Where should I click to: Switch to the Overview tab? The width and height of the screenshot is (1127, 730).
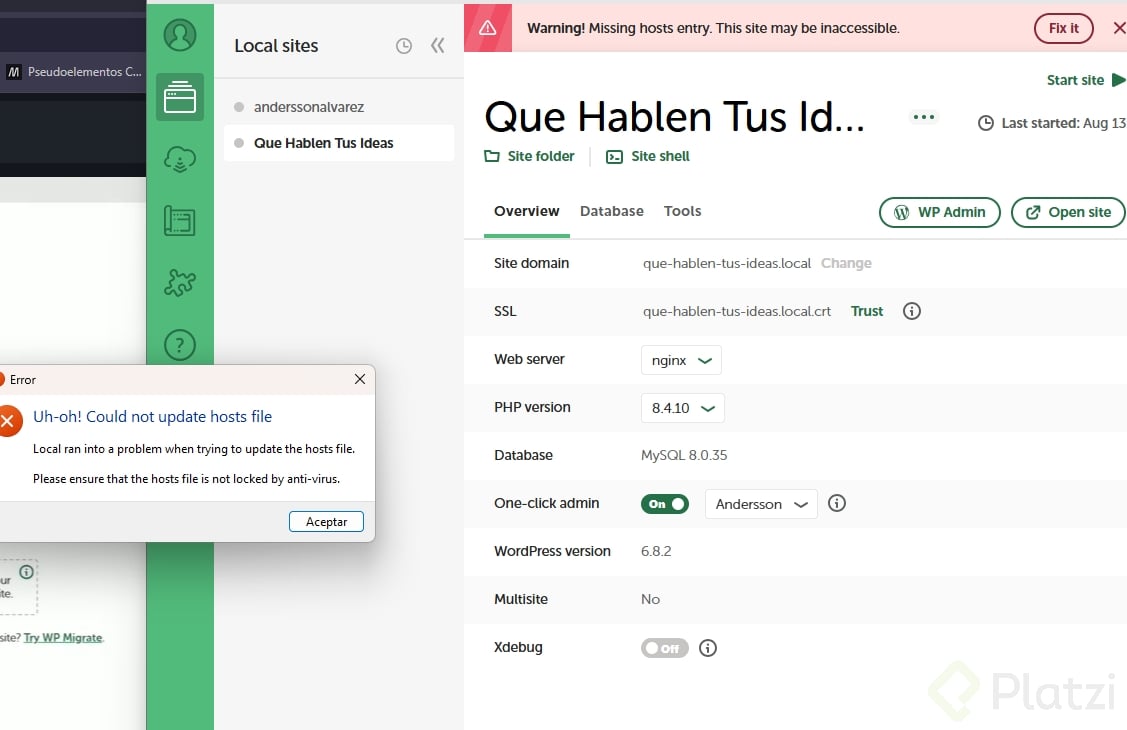tap(526, 211)
